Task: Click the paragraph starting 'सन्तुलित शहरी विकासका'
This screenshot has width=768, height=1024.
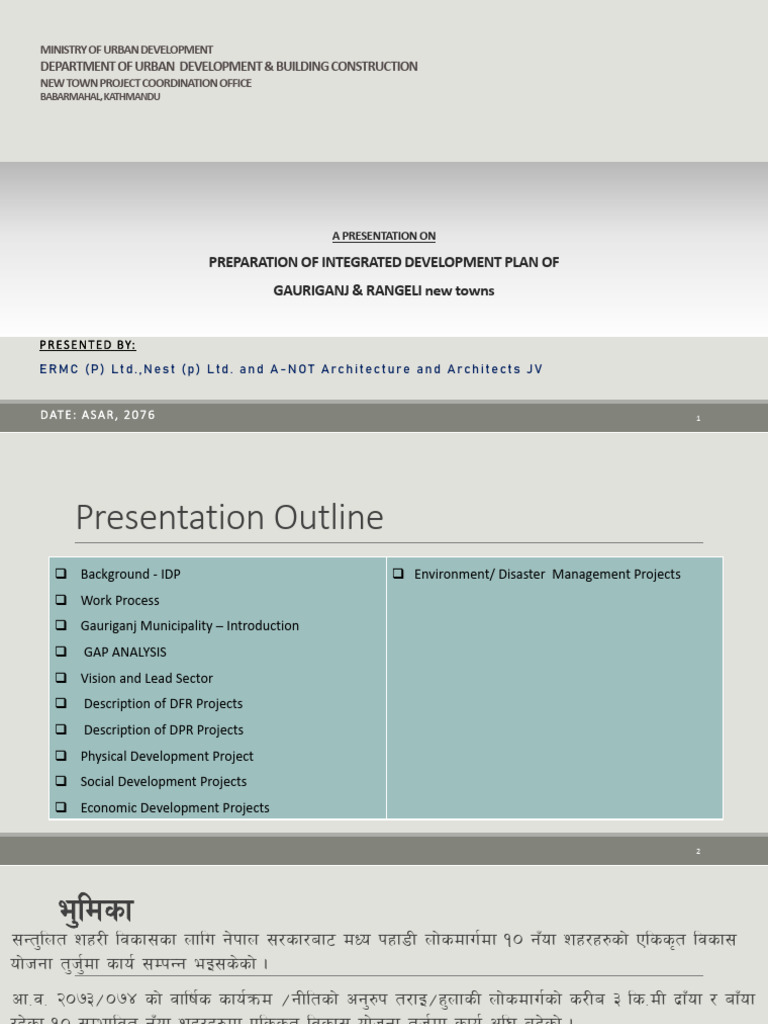Action: pyautogui.click(x=374, y=952)
